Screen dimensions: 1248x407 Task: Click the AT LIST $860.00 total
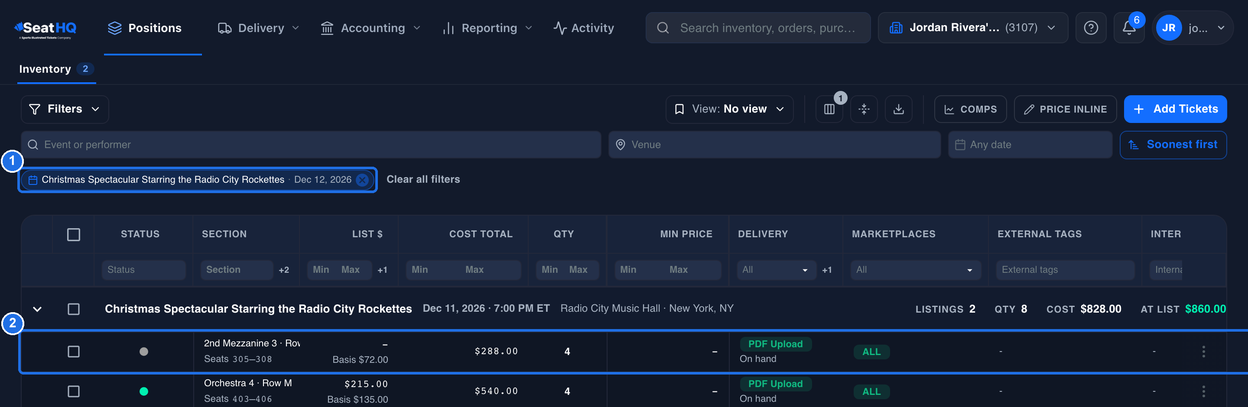coord(1183,309)
